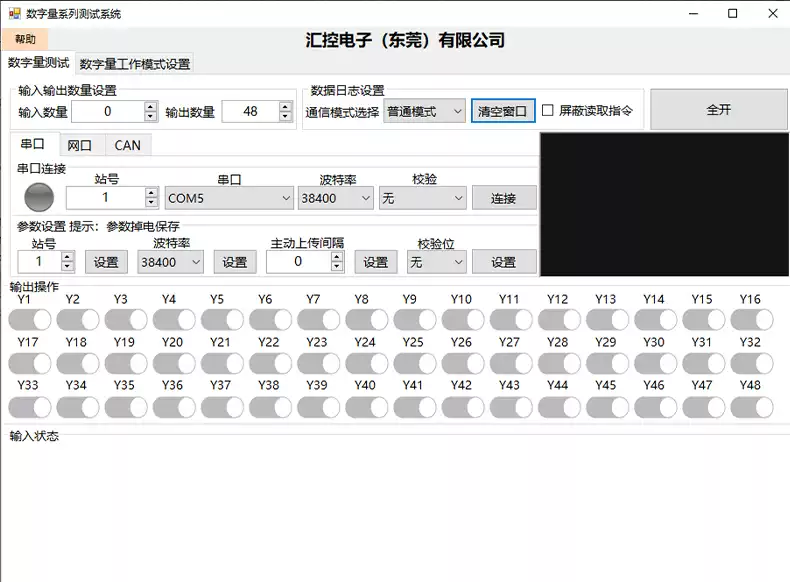Toggle output switch Y36
The image size is (790, 582).
174,407
